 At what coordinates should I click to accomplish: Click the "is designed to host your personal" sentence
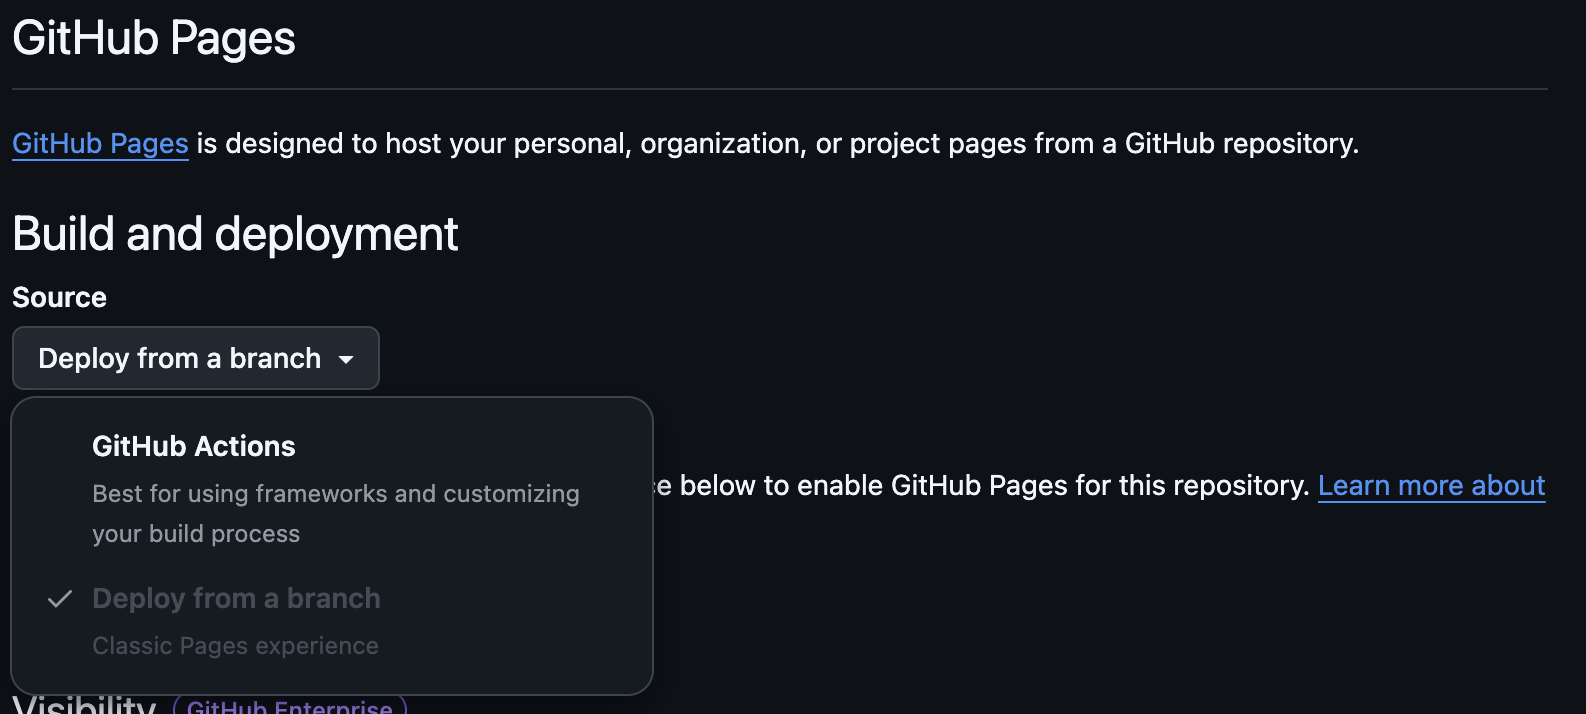[413, 144]
